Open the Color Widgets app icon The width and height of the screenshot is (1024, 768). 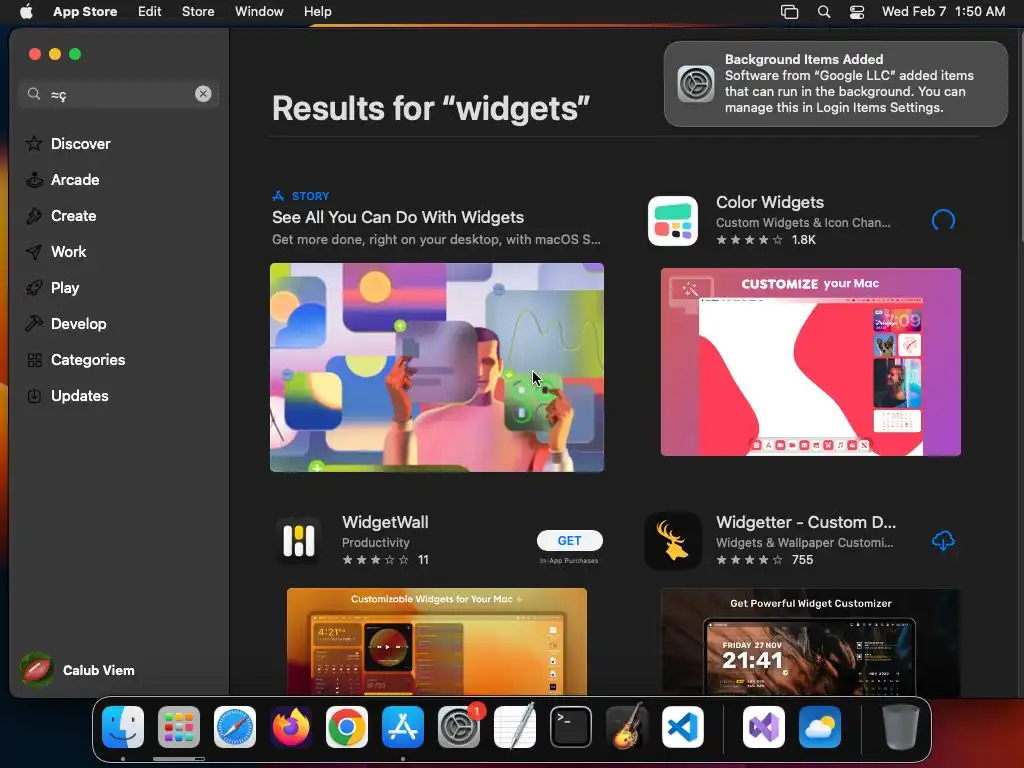click(673, 221)
